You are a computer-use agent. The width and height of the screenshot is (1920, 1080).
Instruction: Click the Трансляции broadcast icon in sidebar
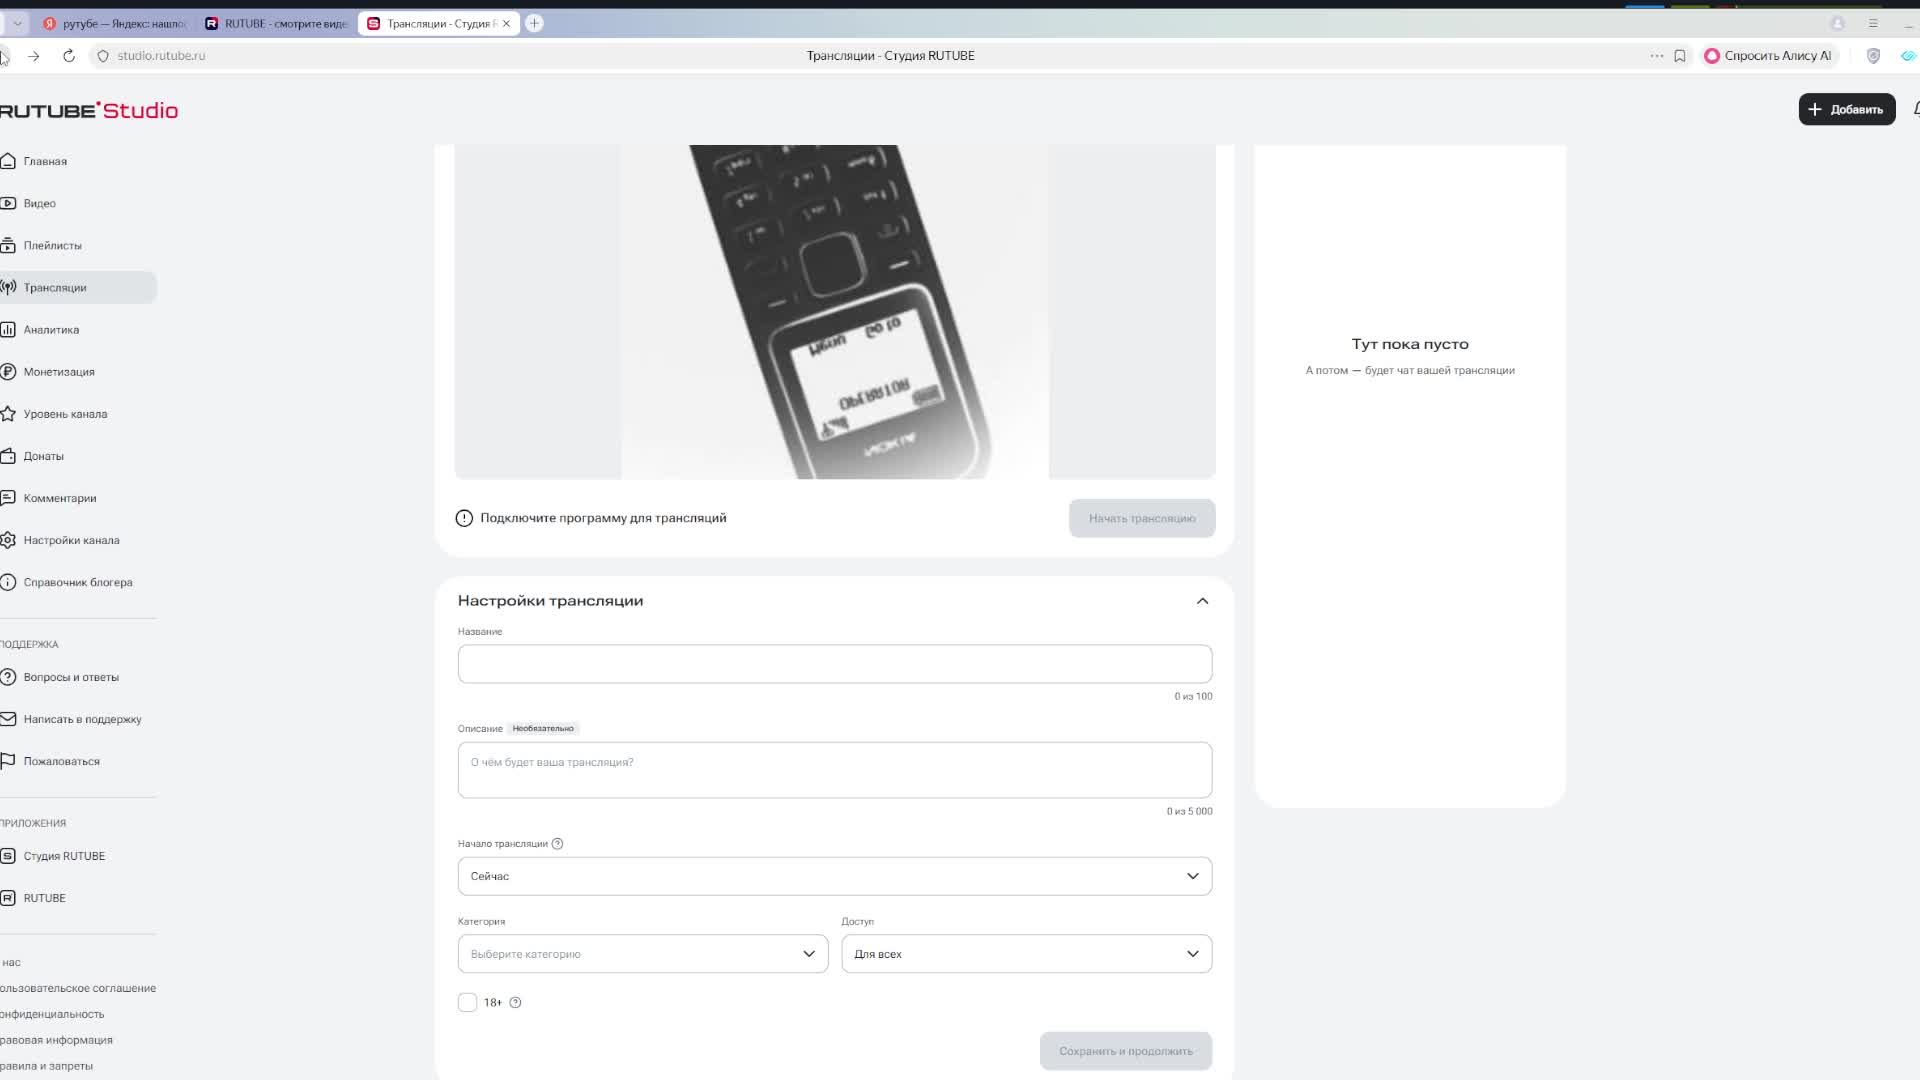click(8, 287)
